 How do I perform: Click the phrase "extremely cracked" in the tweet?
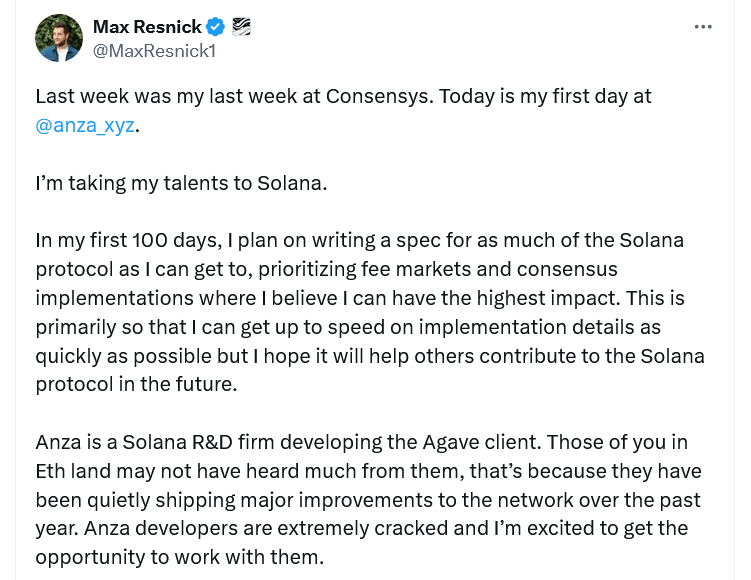[325, 529]
